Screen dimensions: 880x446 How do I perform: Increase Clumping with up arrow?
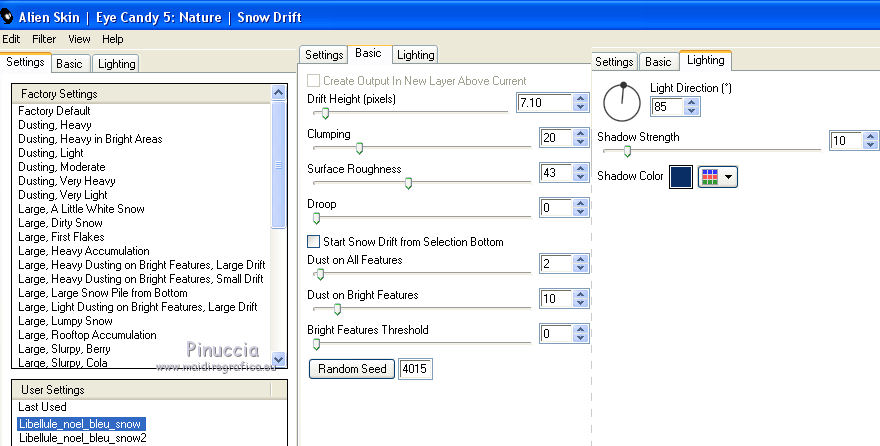point(581,134)
